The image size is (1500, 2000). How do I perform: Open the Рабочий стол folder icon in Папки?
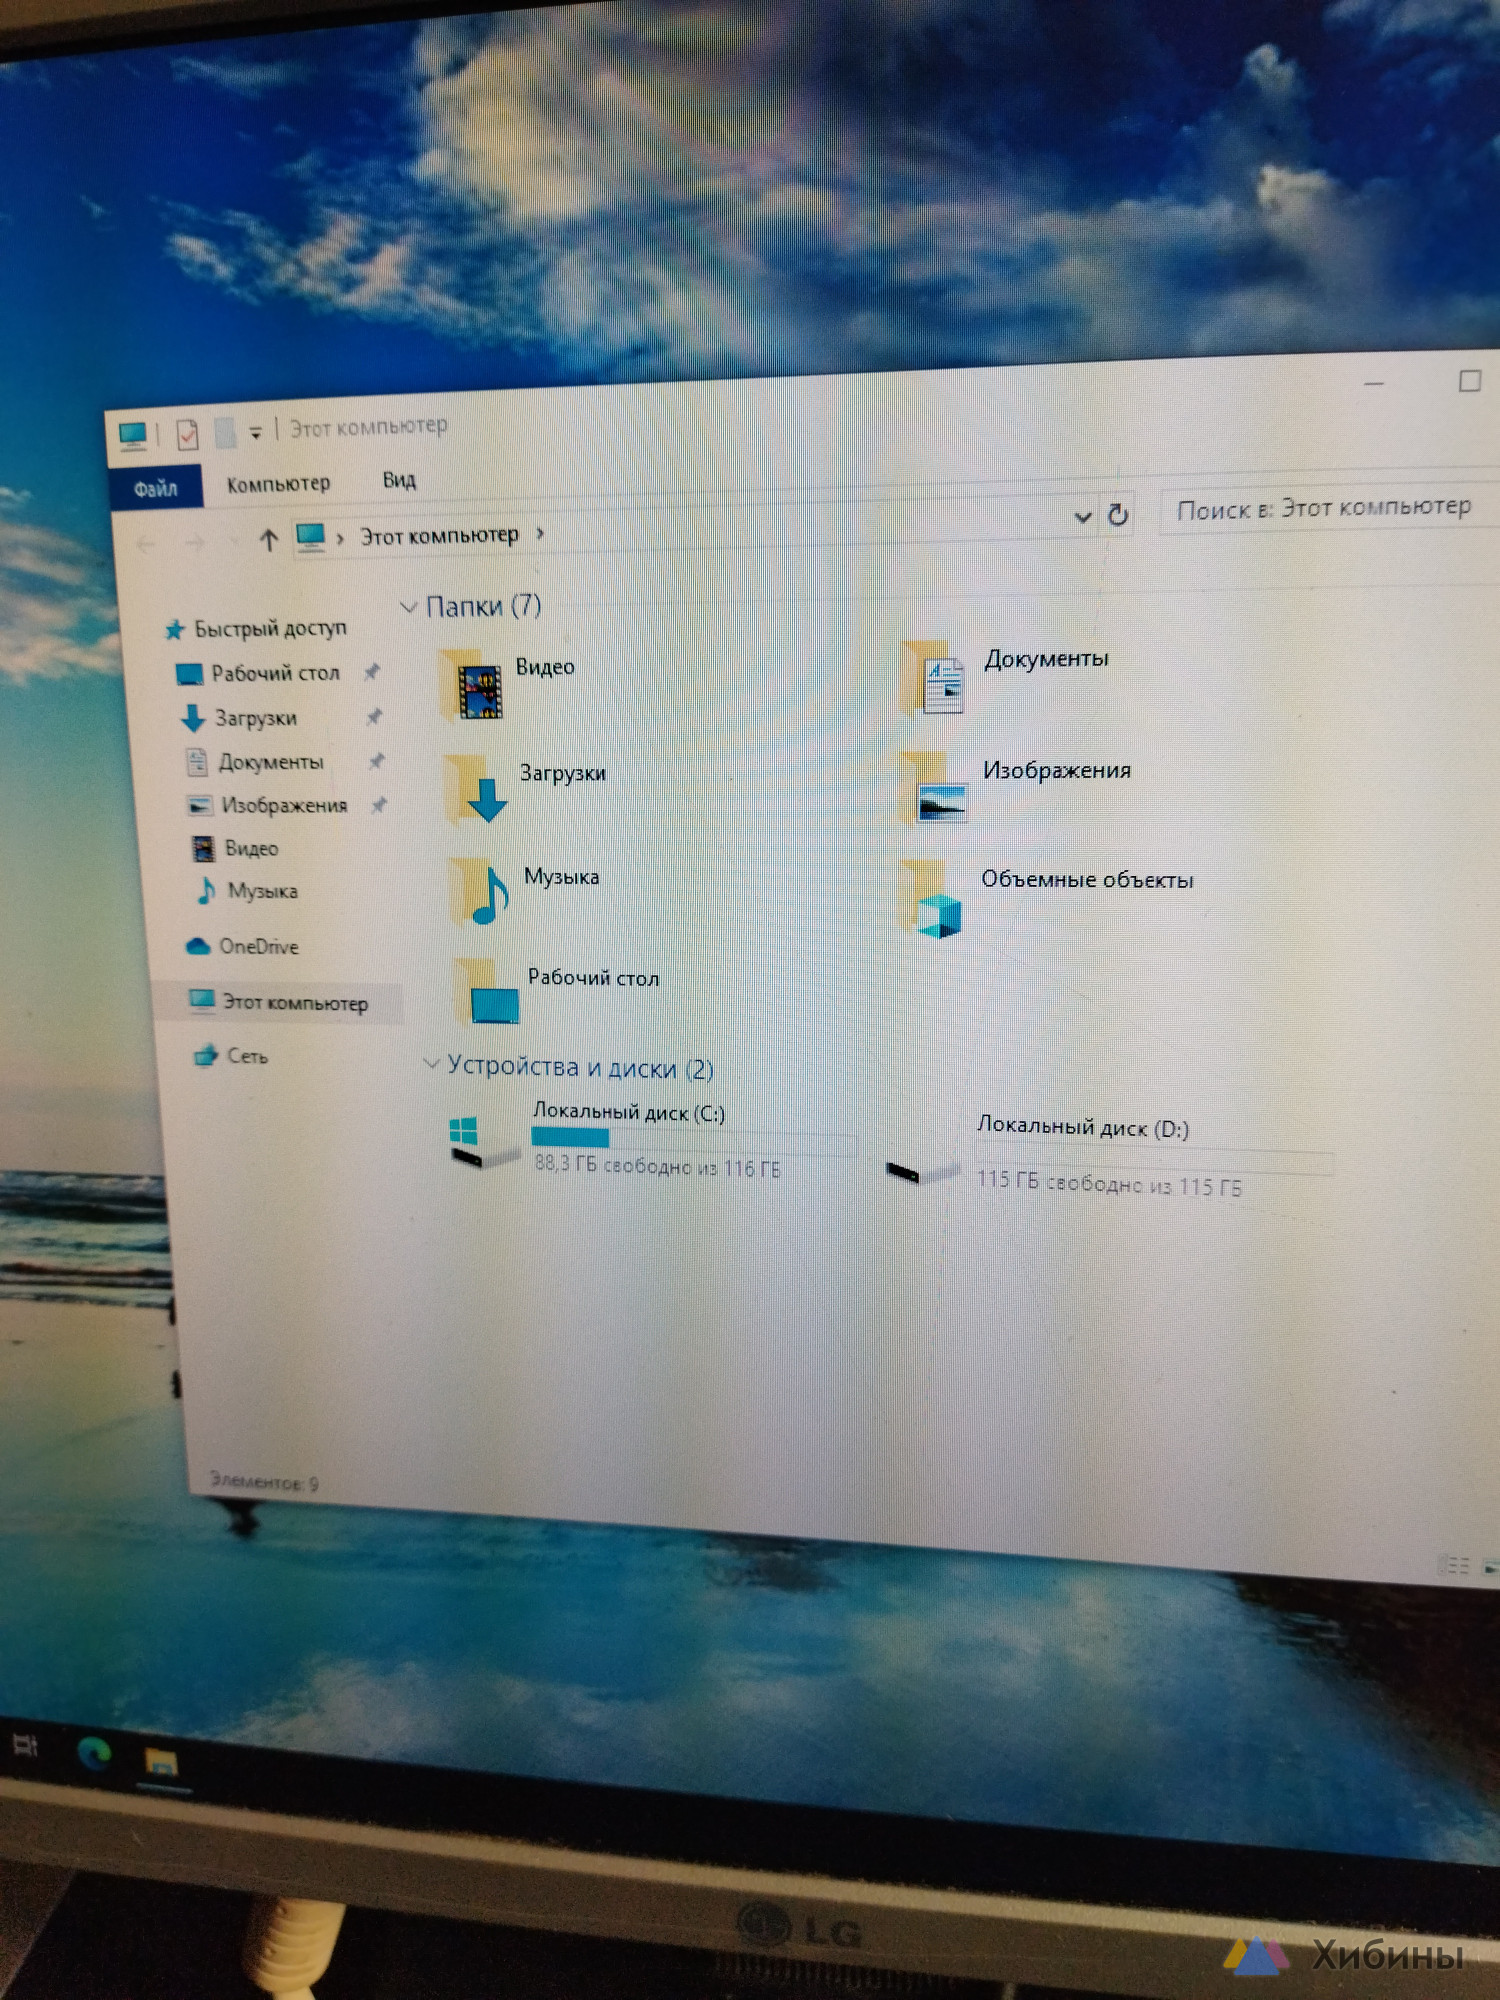(488, 993)
